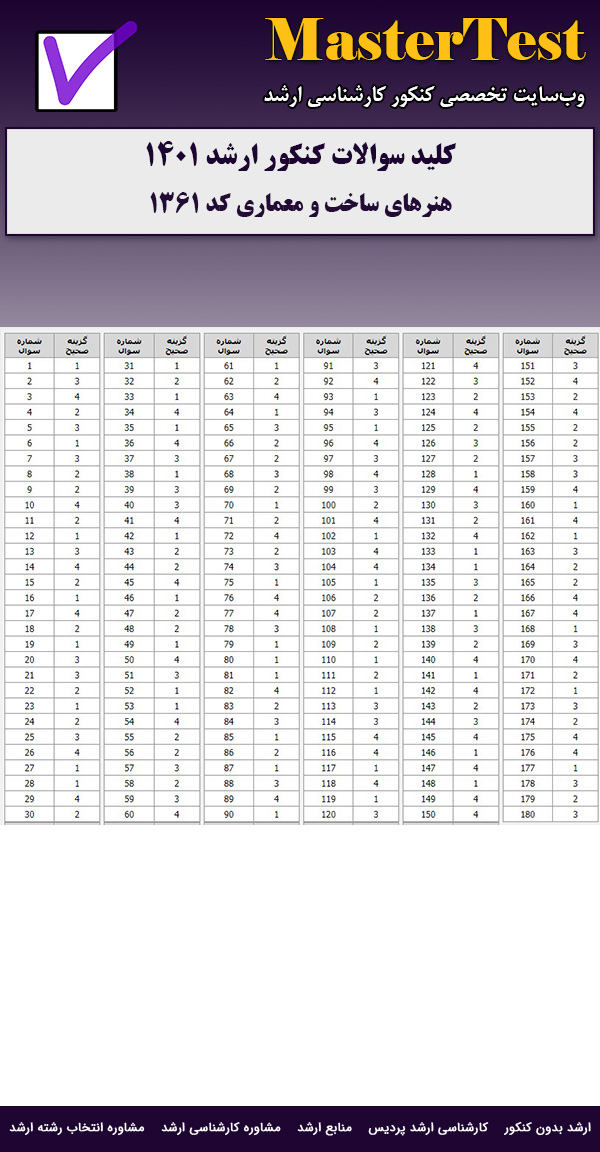Select question number 91 cell
Screen dimensions: 600x1152
pos(328,366)
